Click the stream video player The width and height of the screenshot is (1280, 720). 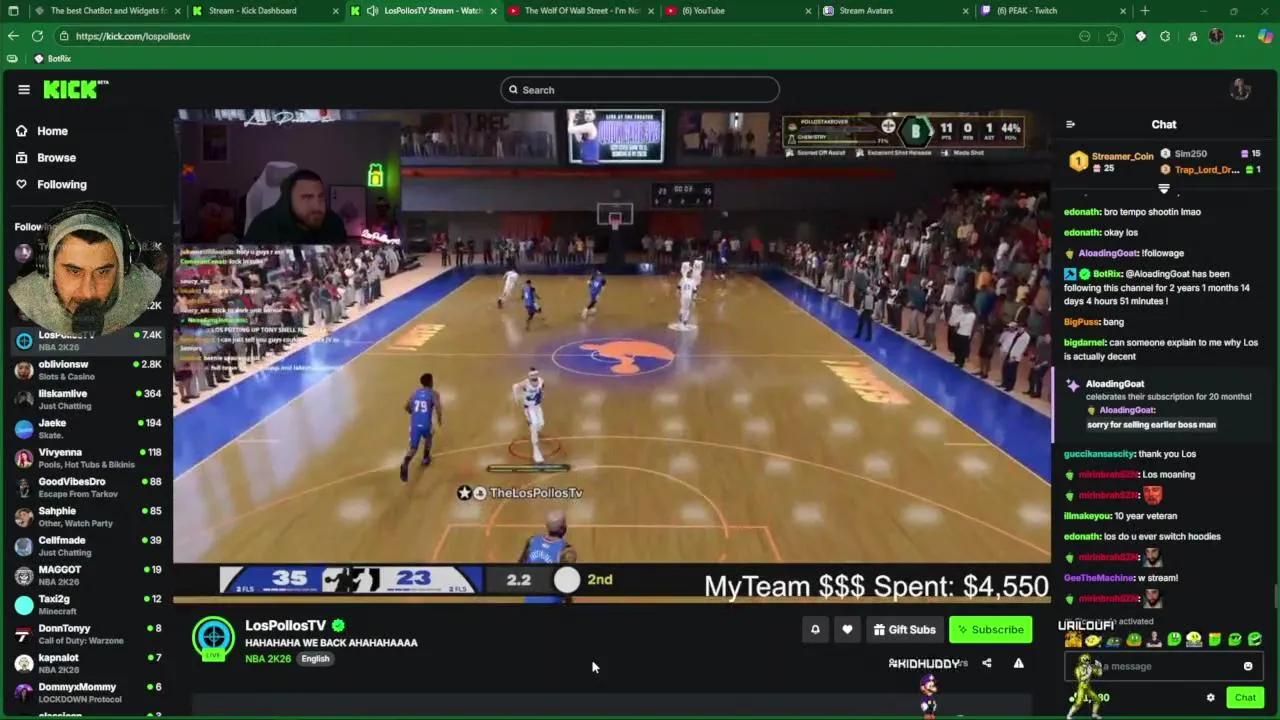tap(612, 356)
